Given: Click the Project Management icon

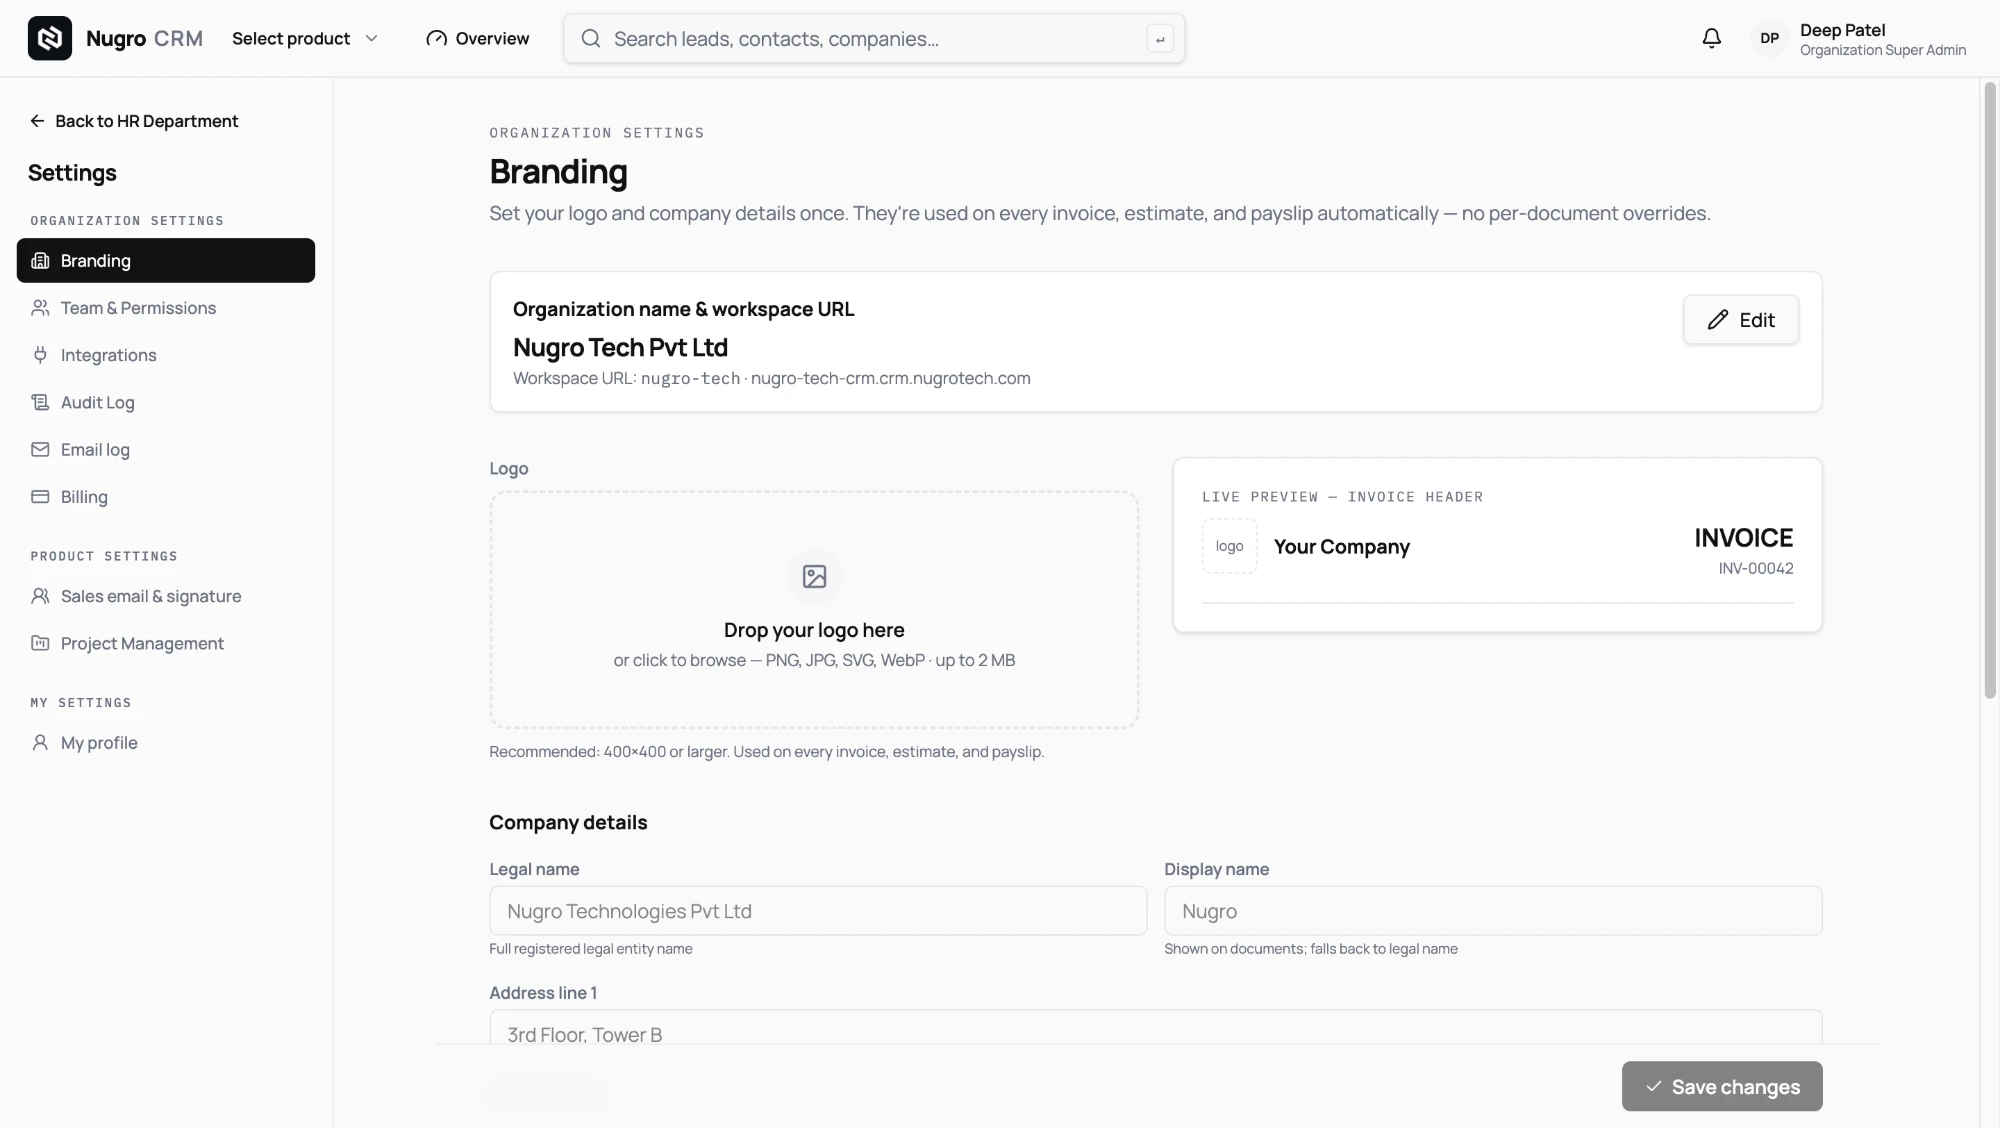Looking at the screenshot, I should coord(40,643).
